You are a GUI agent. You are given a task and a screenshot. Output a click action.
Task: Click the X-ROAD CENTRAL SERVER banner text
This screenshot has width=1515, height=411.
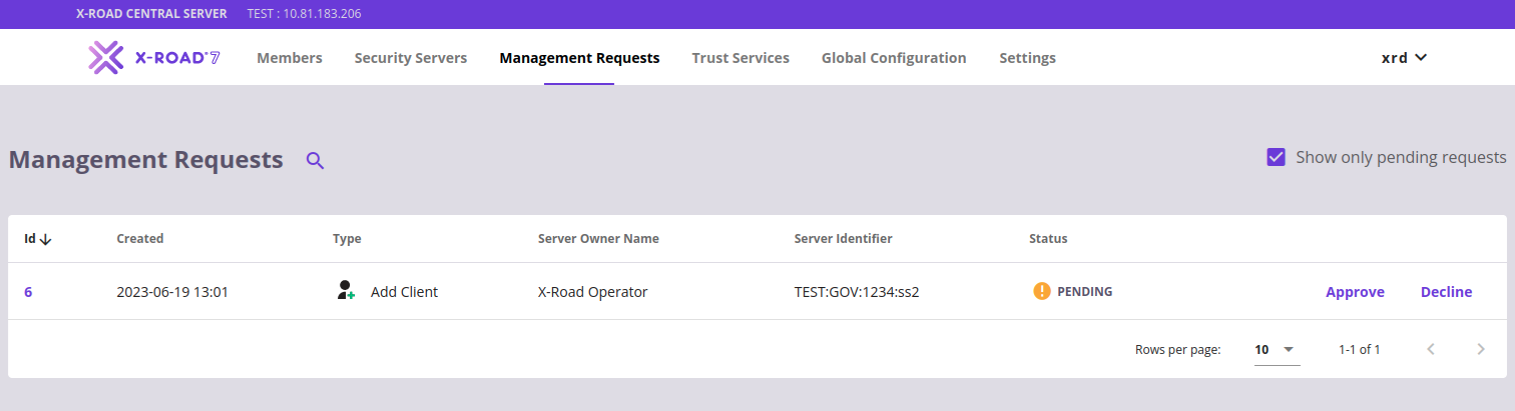tap(151, 14)
